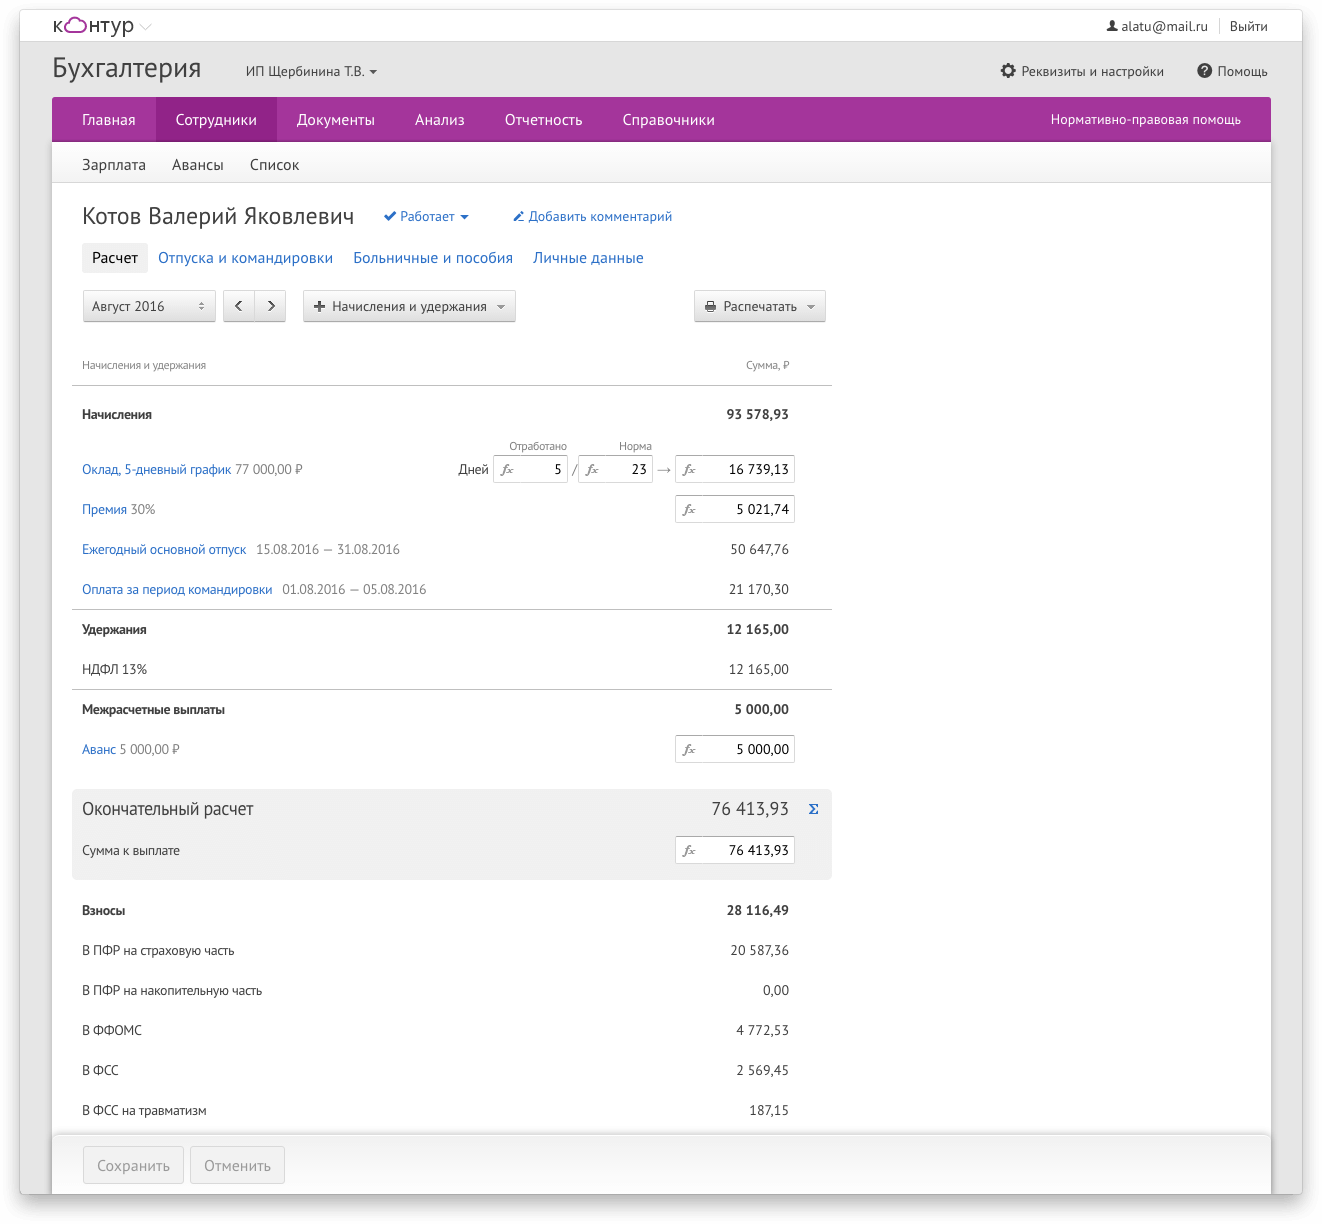Open the Анализ menu tab
Screen dimensions: 1322x1224
(440, 120)
